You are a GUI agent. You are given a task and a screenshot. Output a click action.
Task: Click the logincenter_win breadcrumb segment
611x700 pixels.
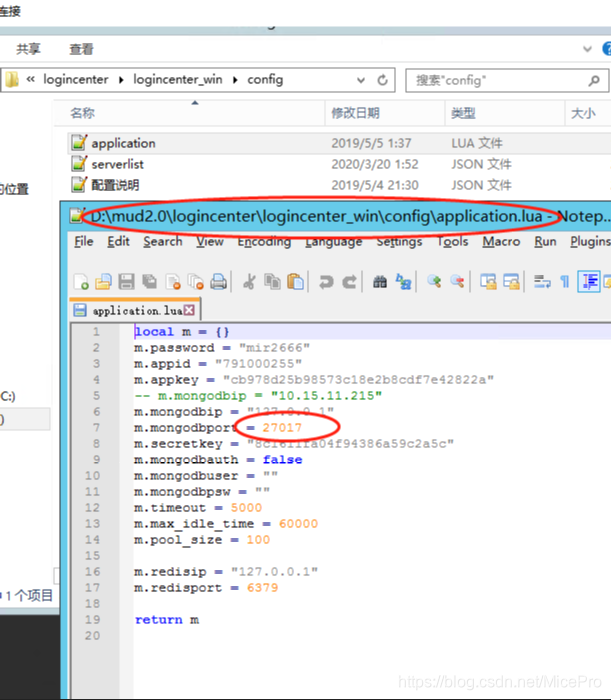(x=178, y=79)
